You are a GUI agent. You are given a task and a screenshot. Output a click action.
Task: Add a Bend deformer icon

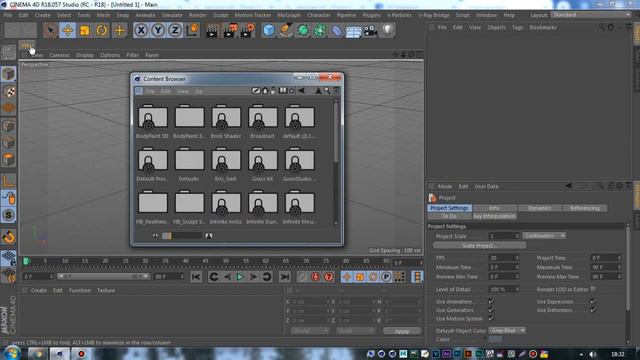336,30
